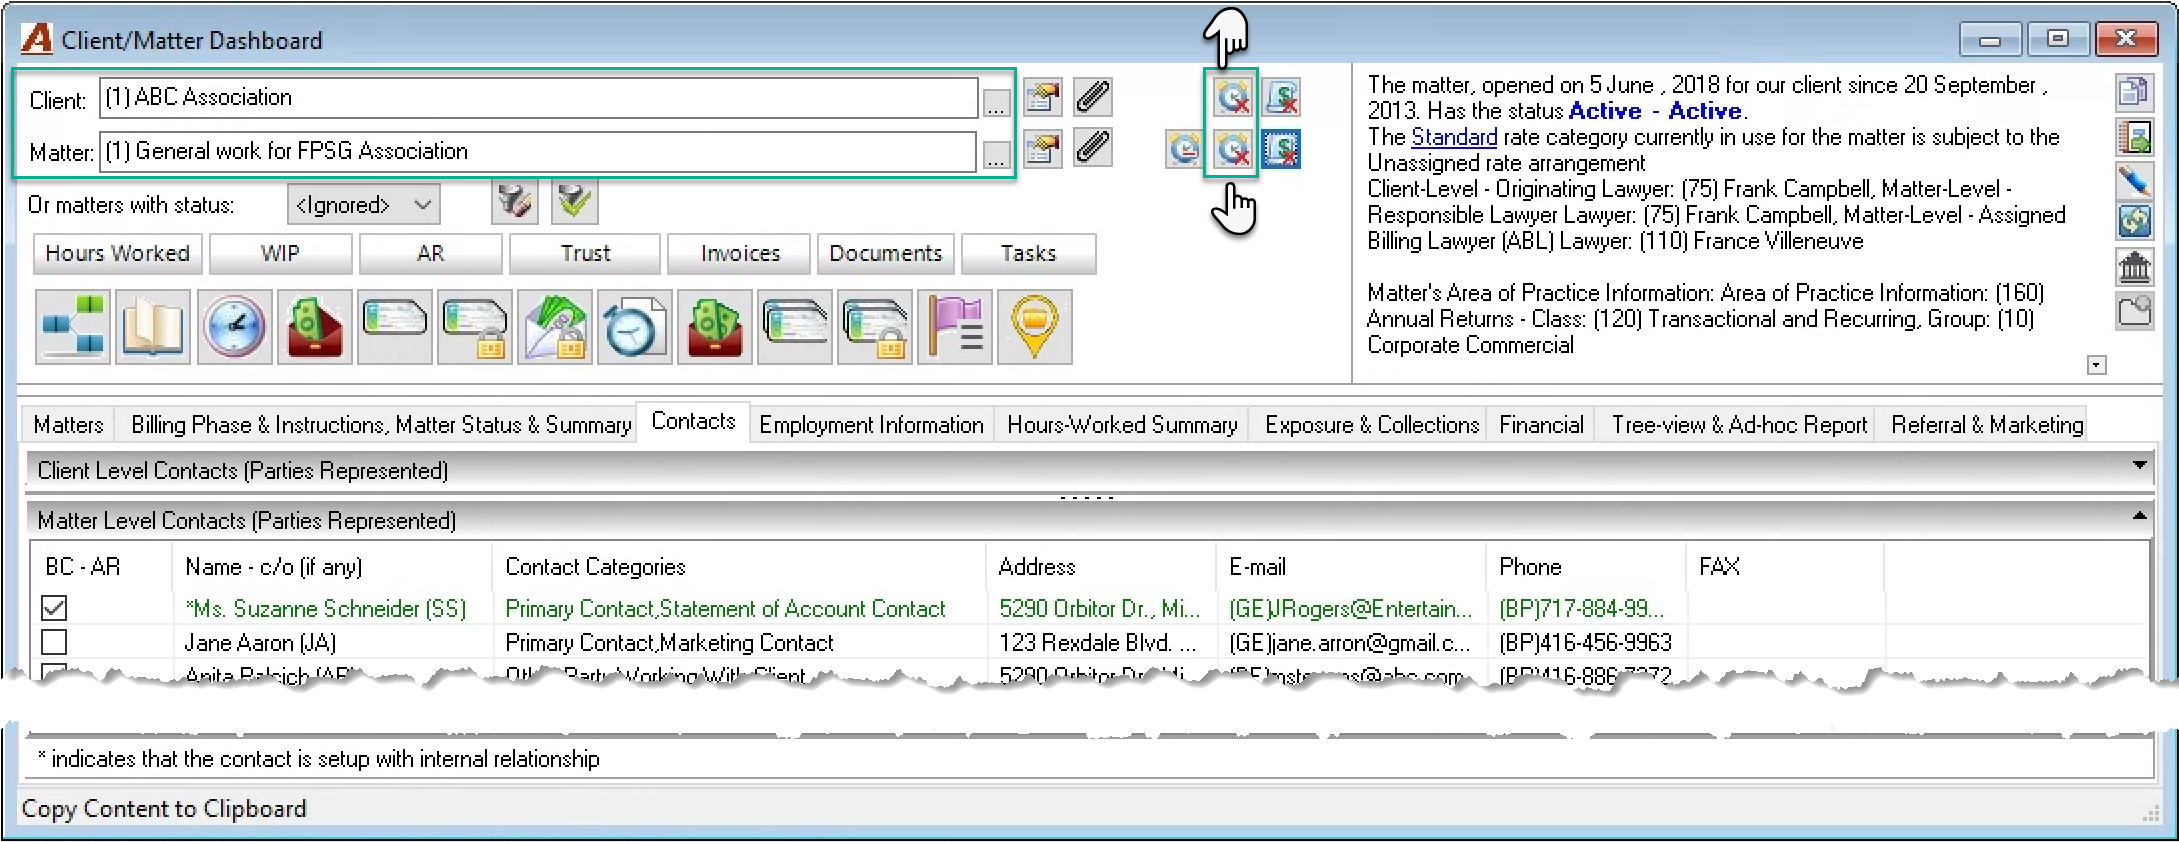
Task: Open the tree diagram icon in the toolbar
Action: 73,326
